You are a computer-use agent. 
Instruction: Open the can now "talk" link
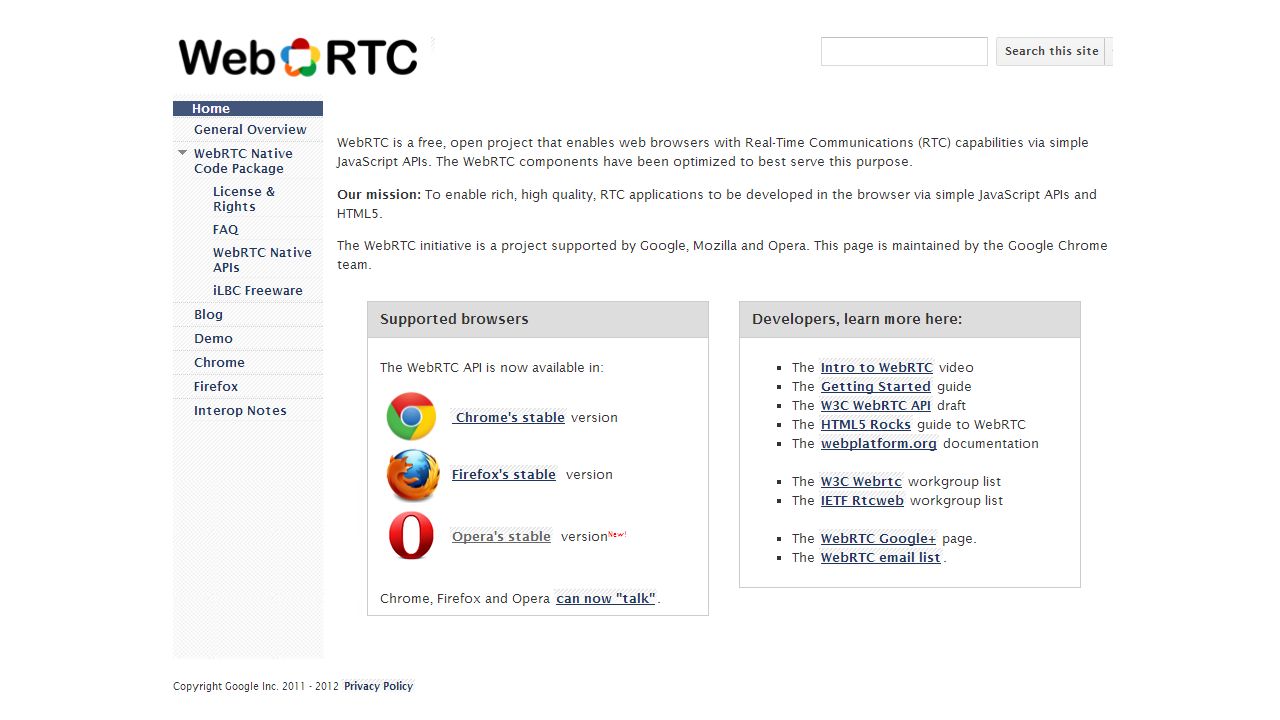point(606,599)
